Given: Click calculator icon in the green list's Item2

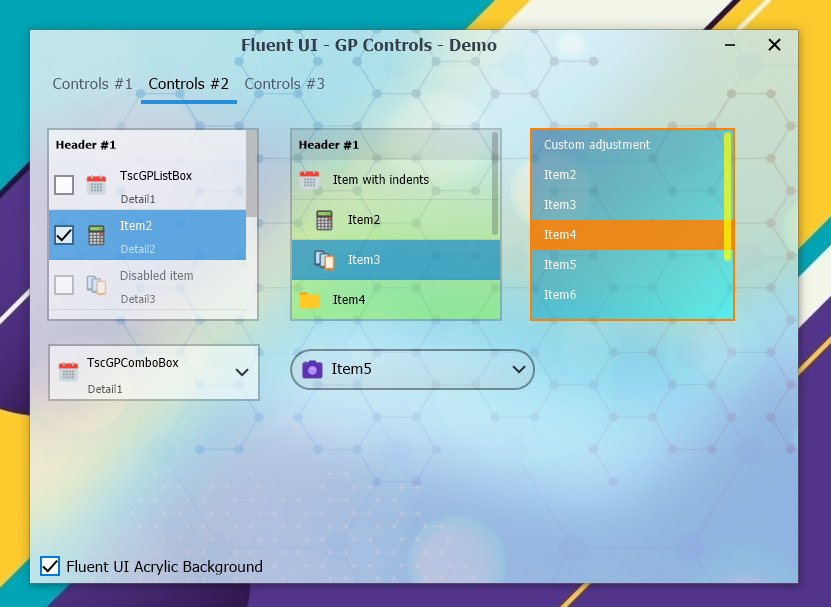Looking at the screenshot, I should coord(324,220).
